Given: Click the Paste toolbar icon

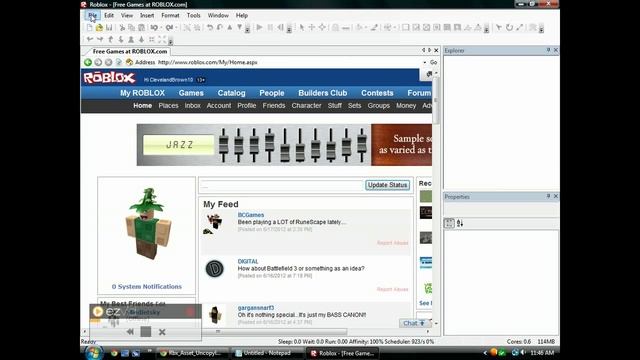Looking at the screenshot, I should click(141, 27).
